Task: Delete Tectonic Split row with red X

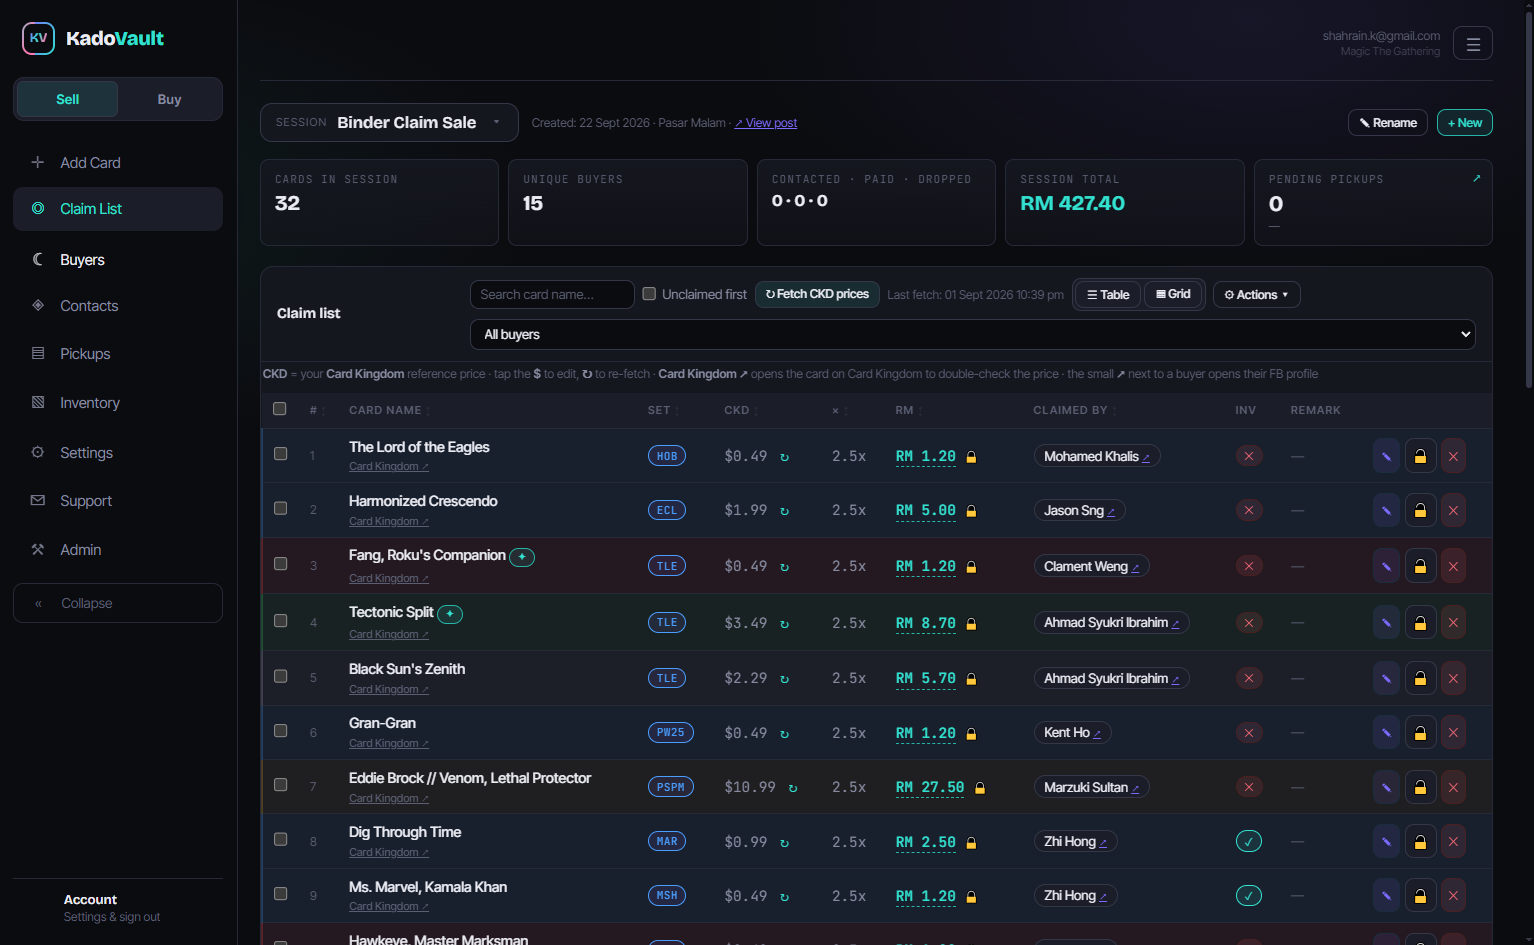Action: [1453, 622]
